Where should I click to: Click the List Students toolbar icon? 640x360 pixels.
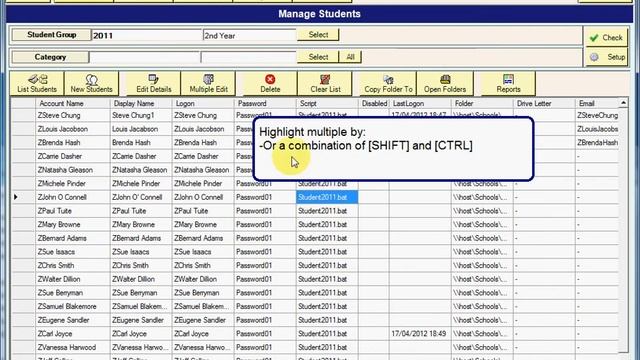tap(37, 83)
